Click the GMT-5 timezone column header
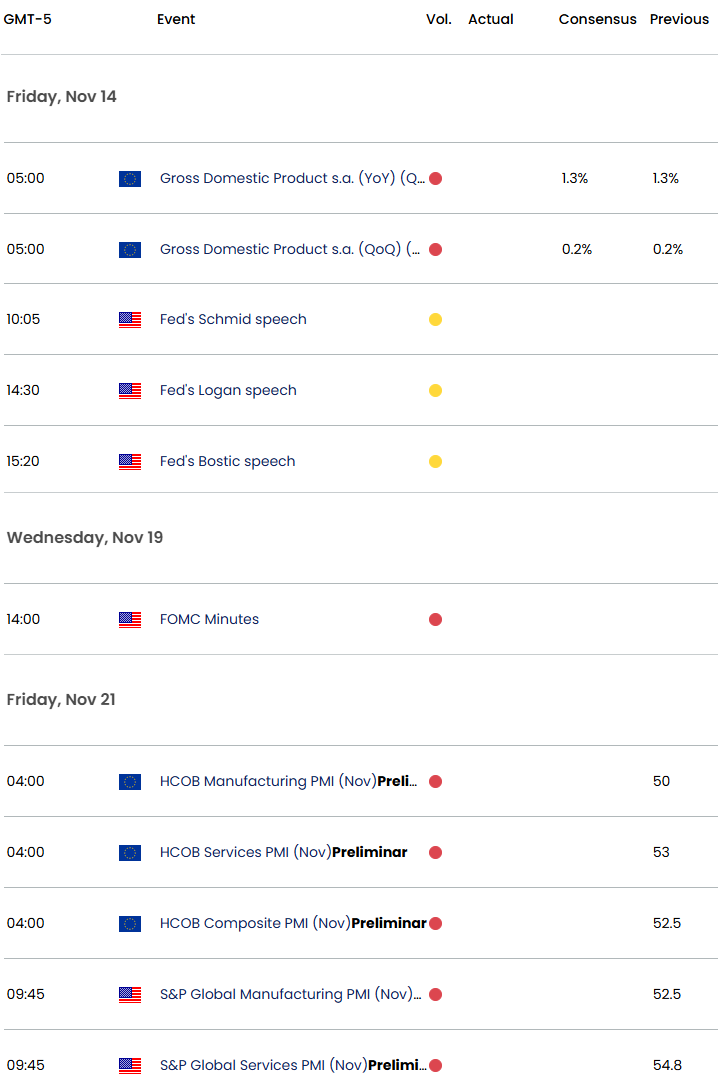The height and width of the screenshot is (1084, 718). tap(28, 20)
